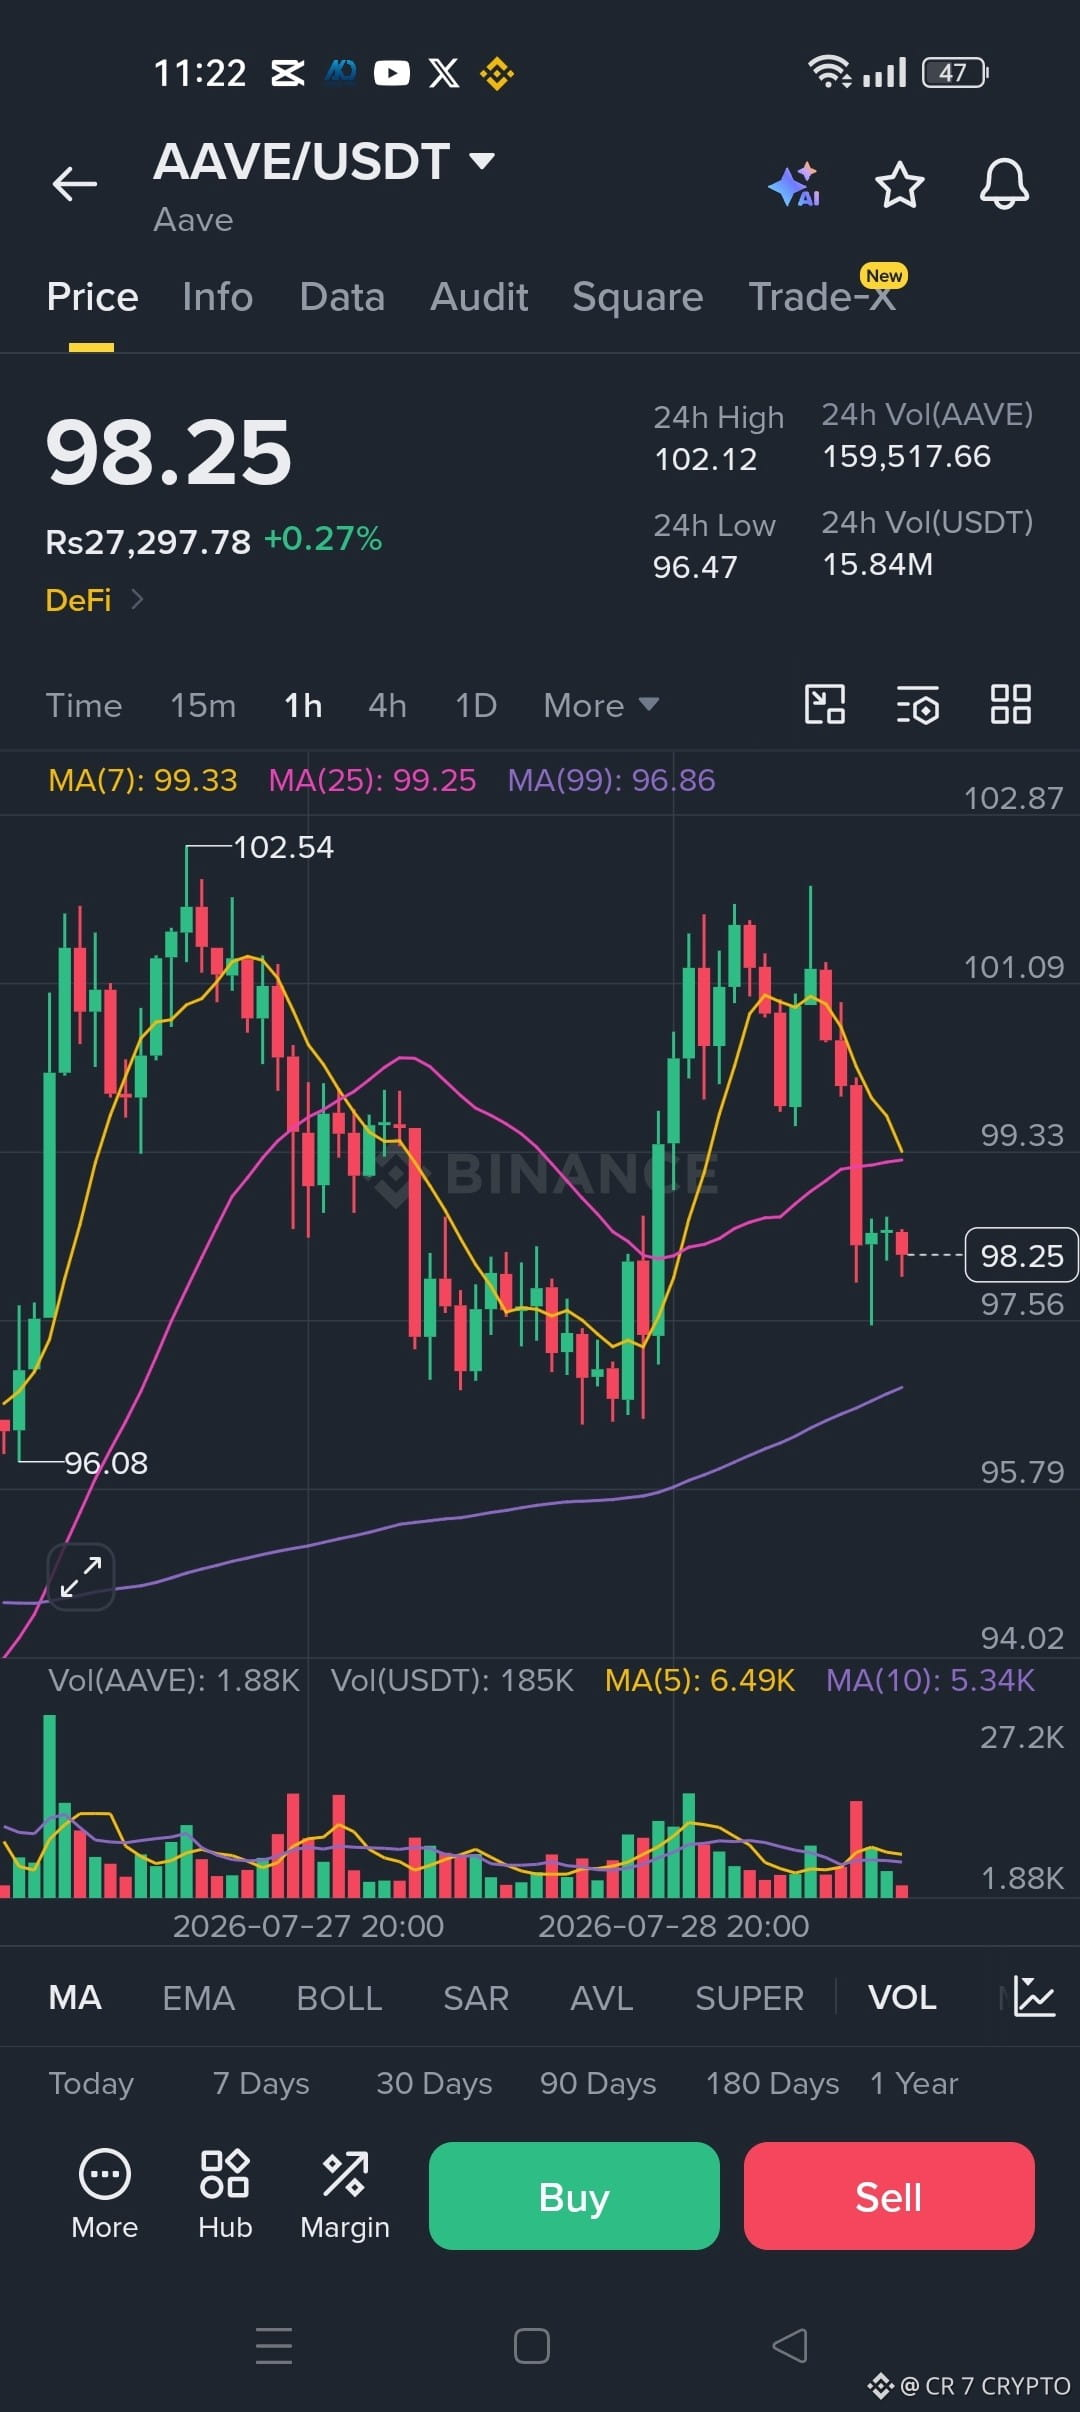Screen dimensions: 1080x2412
Task: Switch to the Data tab
Action: 342,297
